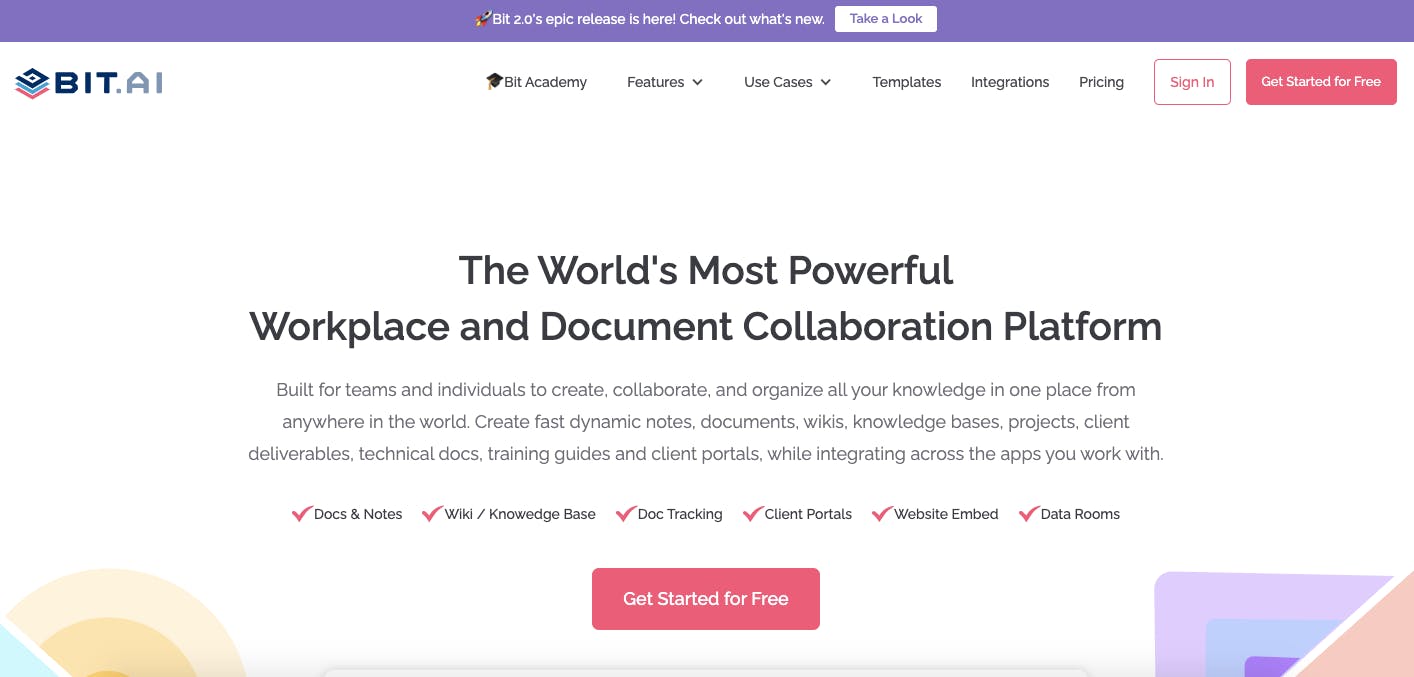The image size is (1414, 677).
Task: Click the Doc Tracking label
Action: pyautogui.click(x=680, y=514)
